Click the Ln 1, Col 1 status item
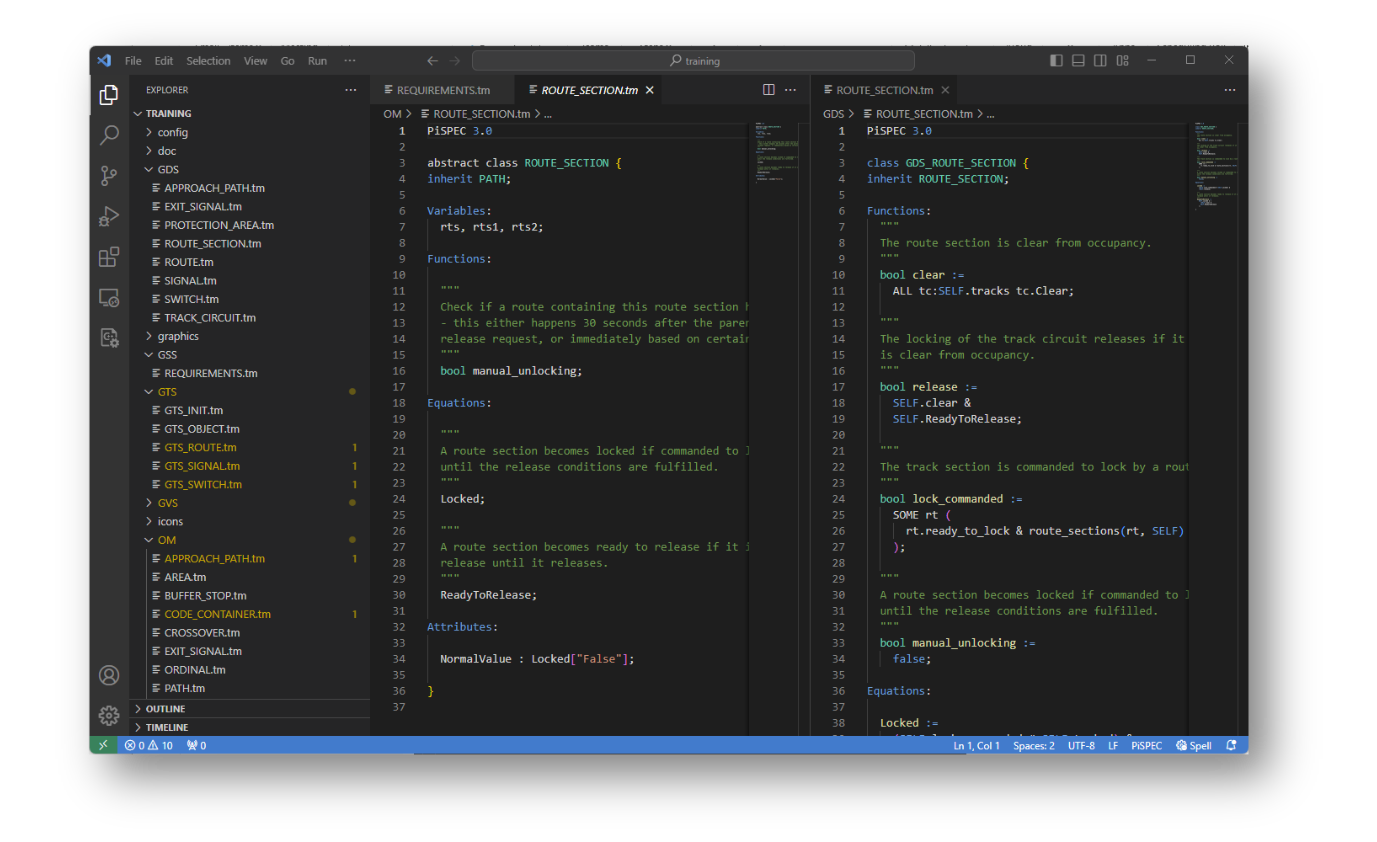The width and height of the screenshot is (1377, 842). pyautogui.click(x=976, y=745)
